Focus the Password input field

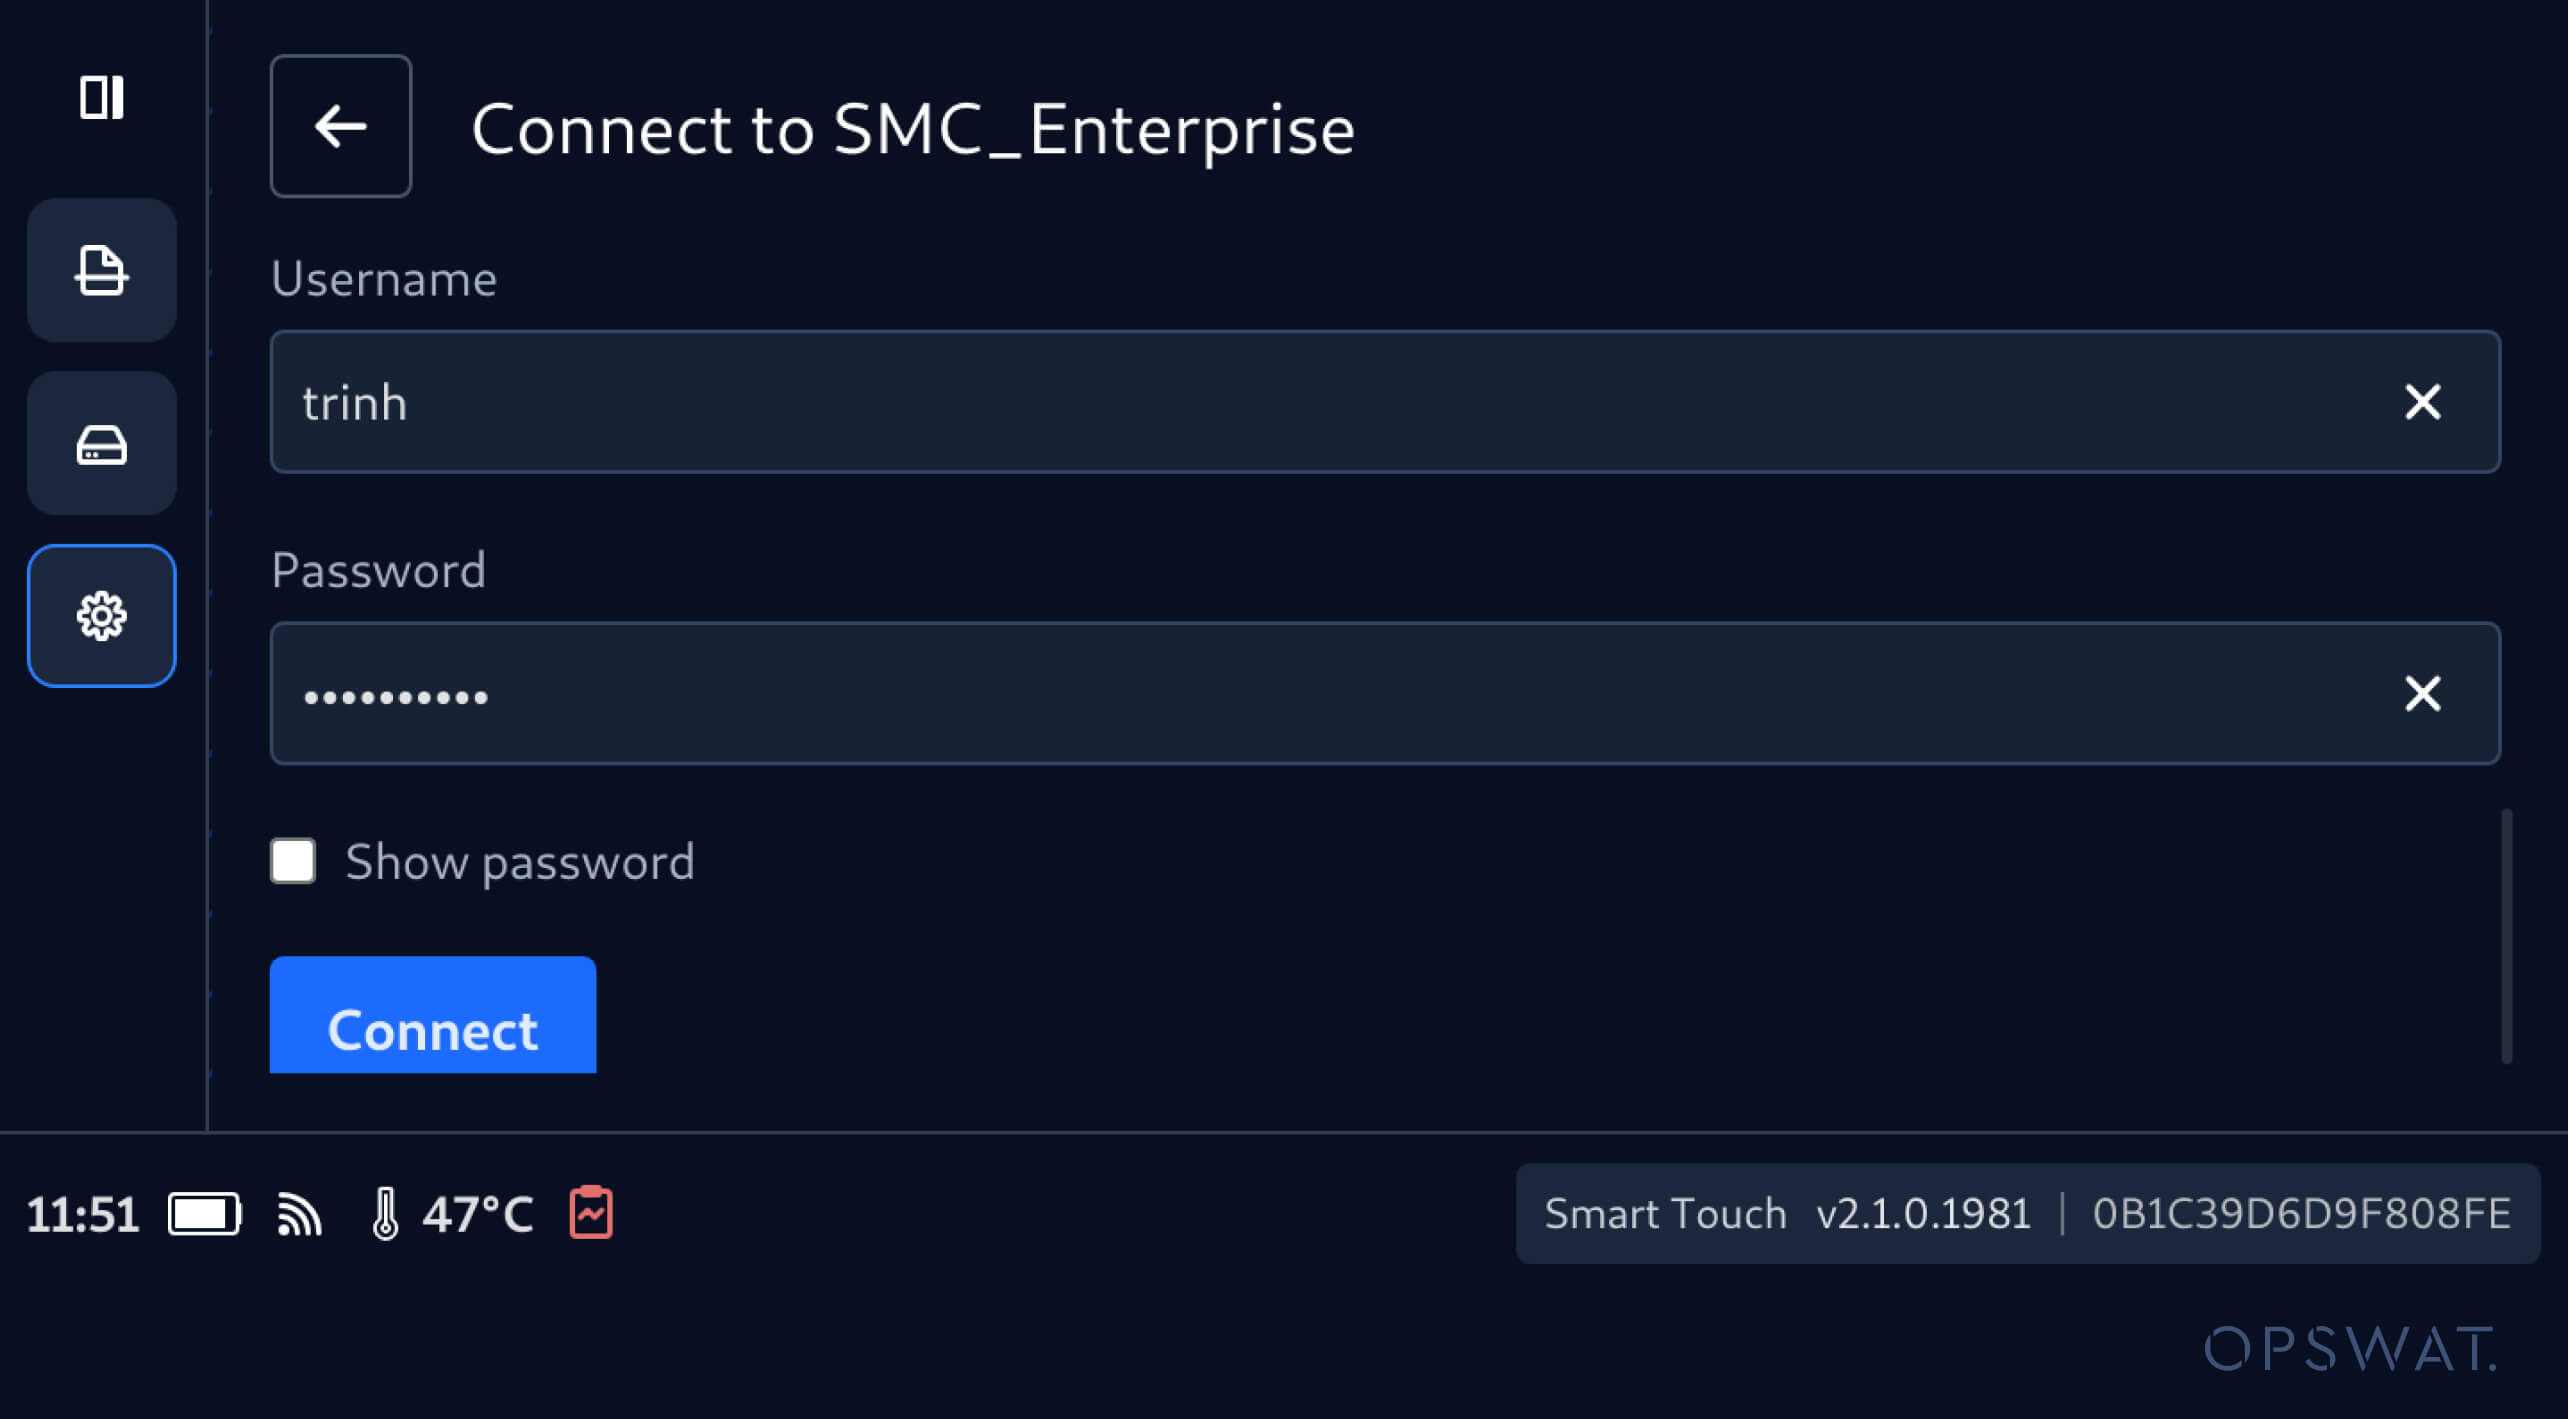tap(1385, 693)
